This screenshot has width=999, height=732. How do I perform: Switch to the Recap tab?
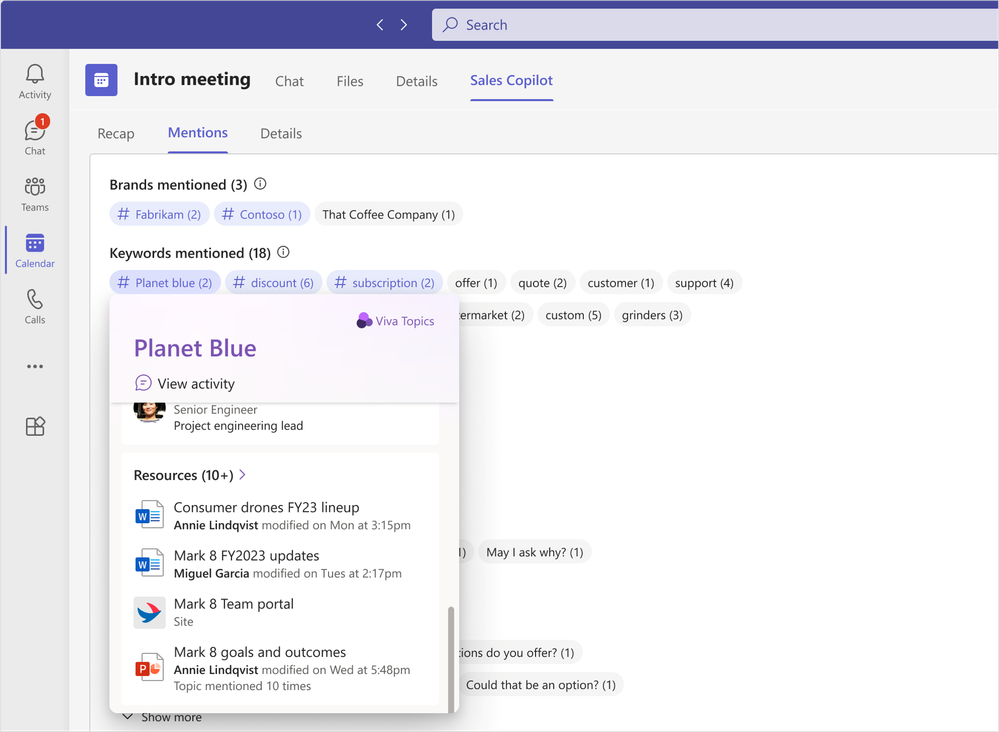point(116,133)
